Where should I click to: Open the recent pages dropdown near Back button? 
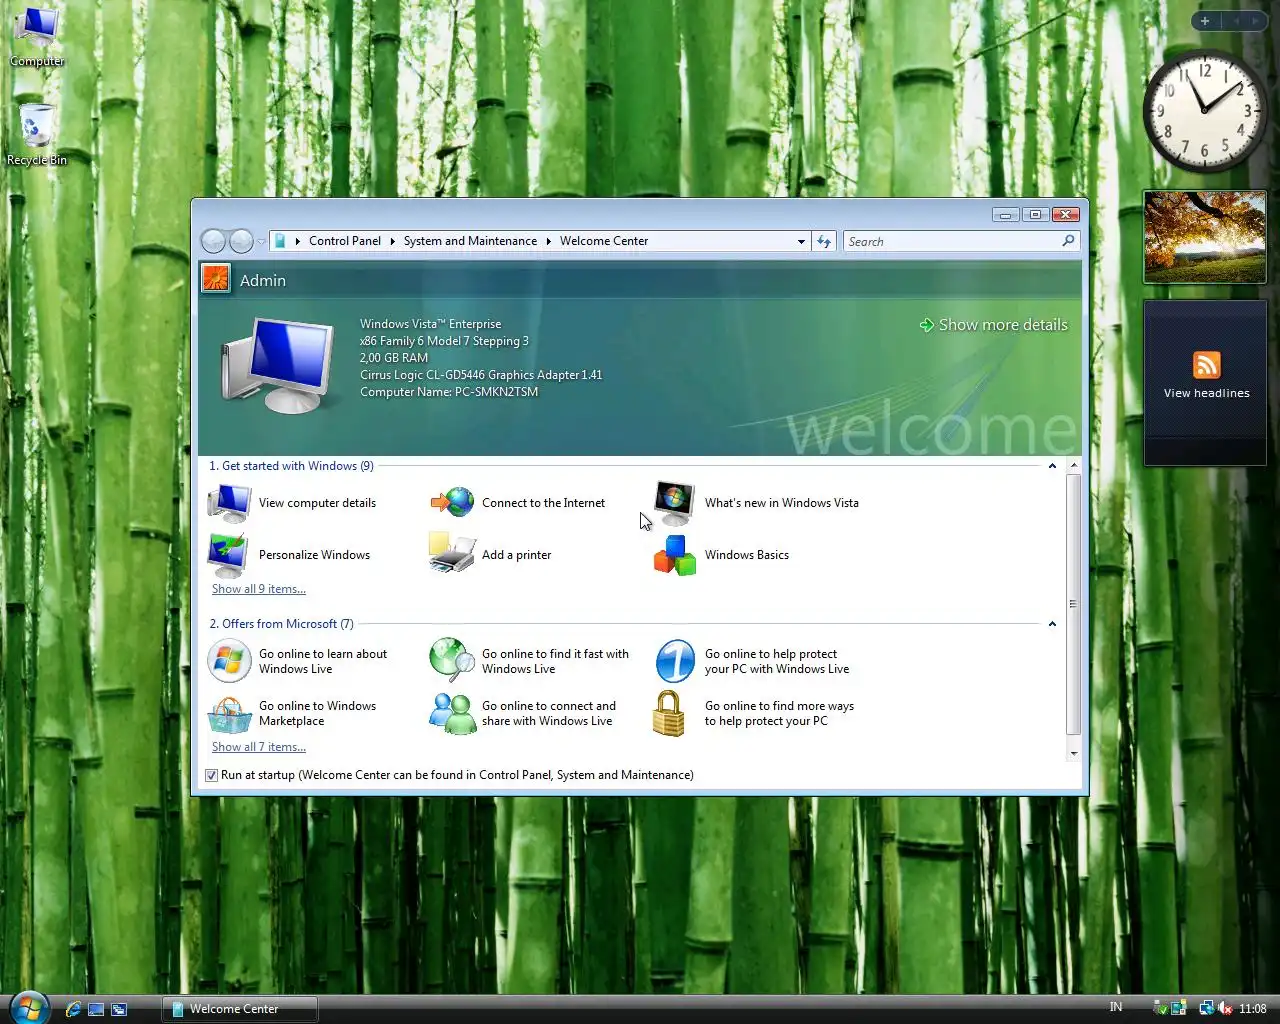(x=261, y=241)
